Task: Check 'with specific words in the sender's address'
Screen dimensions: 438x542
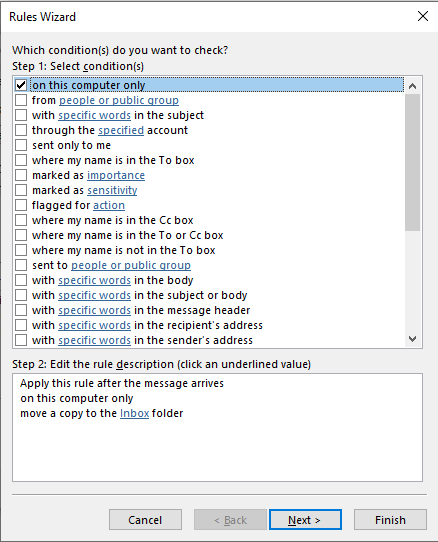Action: click(21, 340)
